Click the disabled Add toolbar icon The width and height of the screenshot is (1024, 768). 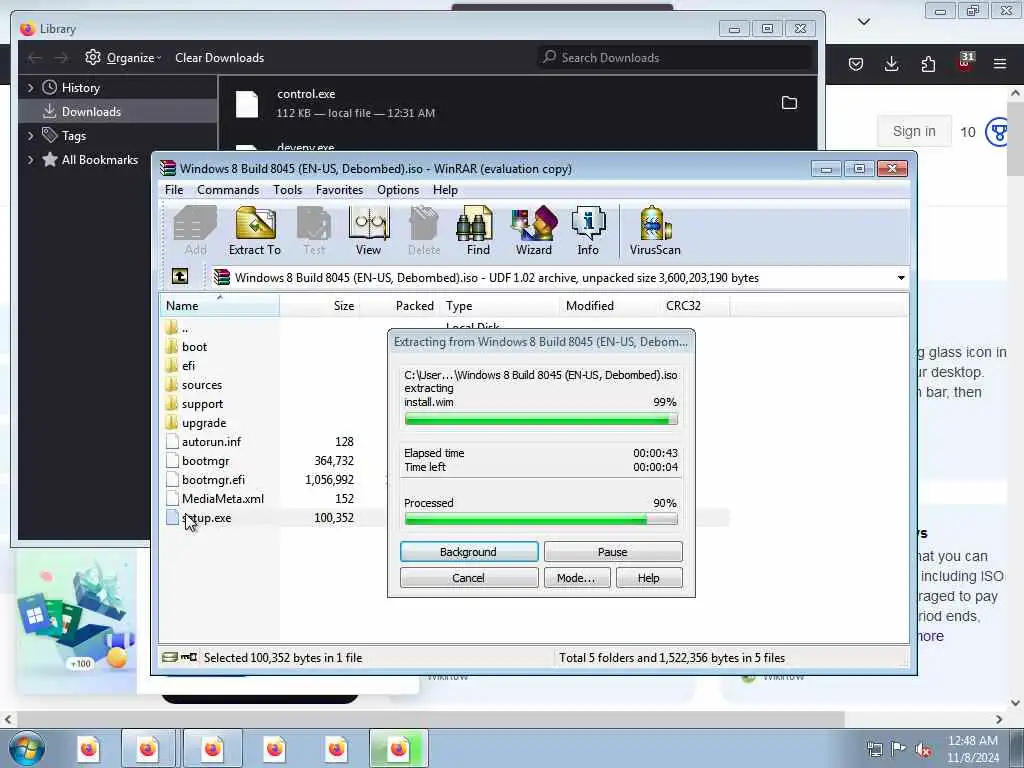[x=195, y=231]
